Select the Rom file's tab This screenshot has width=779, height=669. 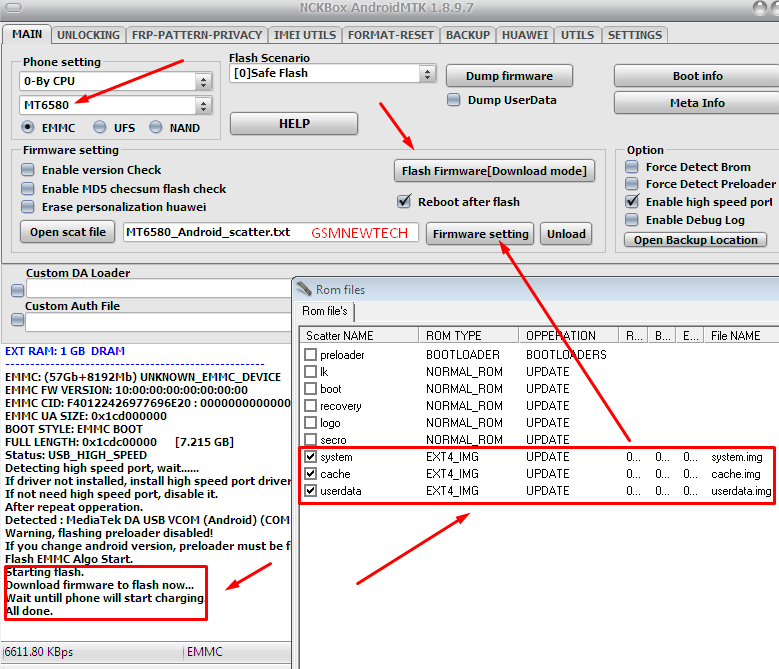(324, 311)
